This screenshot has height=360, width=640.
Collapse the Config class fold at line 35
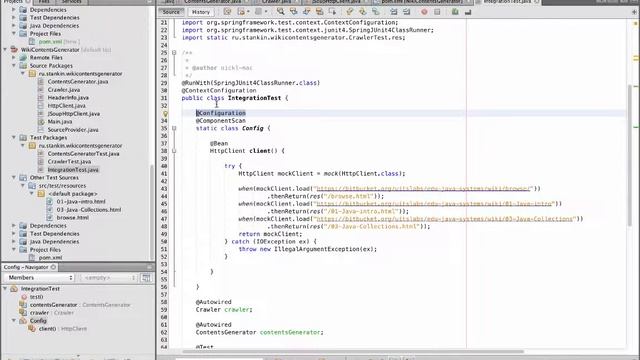coord(174,128)
